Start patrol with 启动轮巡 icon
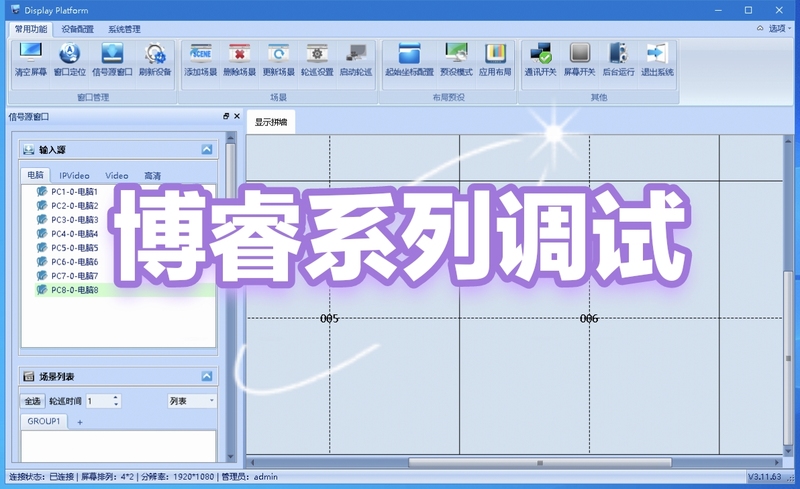800x489 pixels. [x=356, y=60]
